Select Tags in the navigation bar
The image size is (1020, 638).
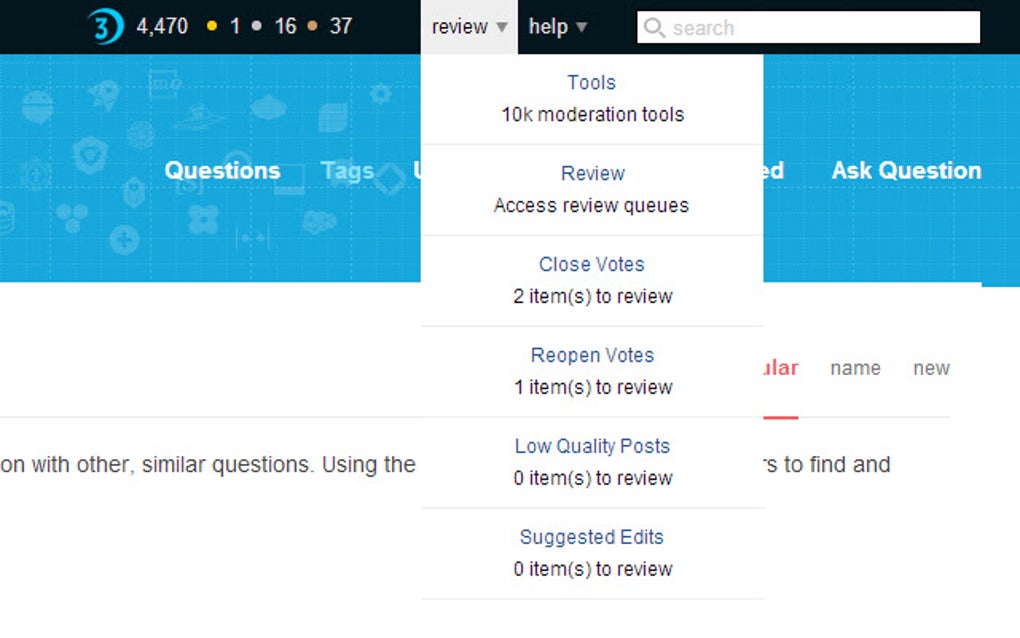point(347,170)
